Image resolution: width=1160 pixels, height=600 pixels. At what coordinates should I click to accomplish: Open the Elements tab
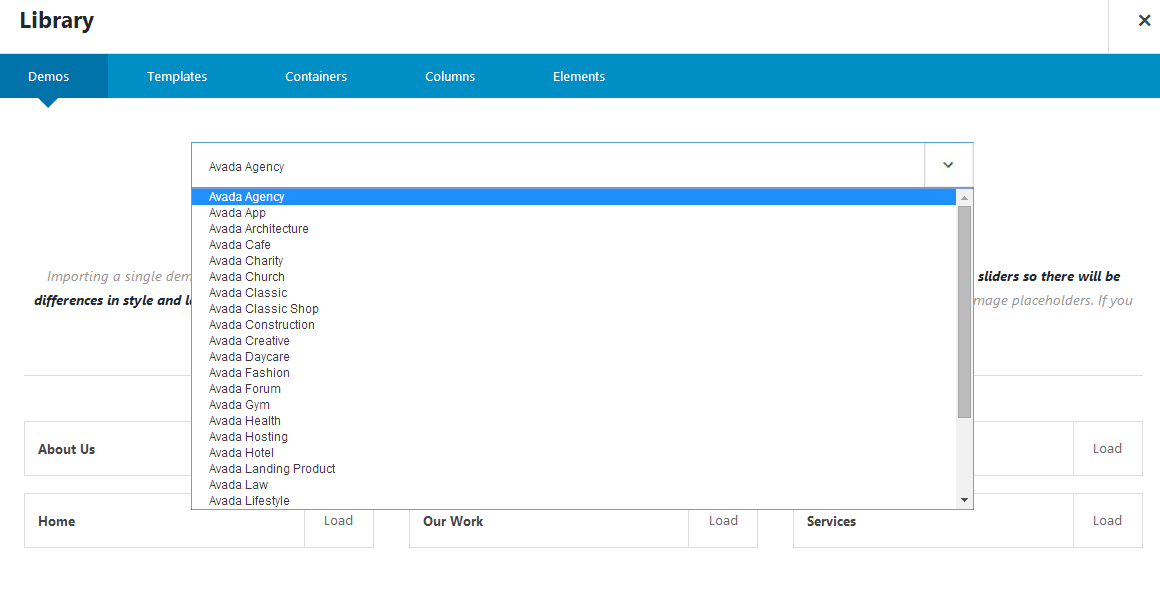tap(579, 76)
